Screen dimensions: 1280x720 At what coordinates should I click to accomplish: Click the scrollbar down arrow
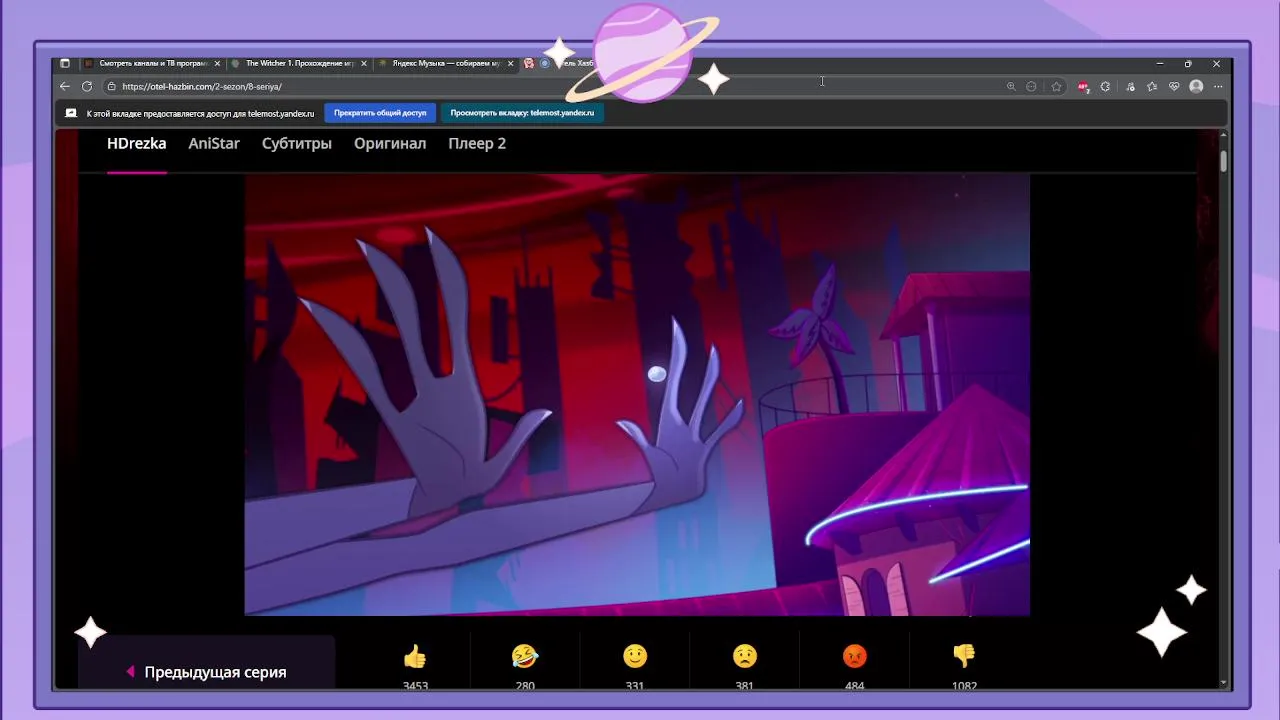1223,682
